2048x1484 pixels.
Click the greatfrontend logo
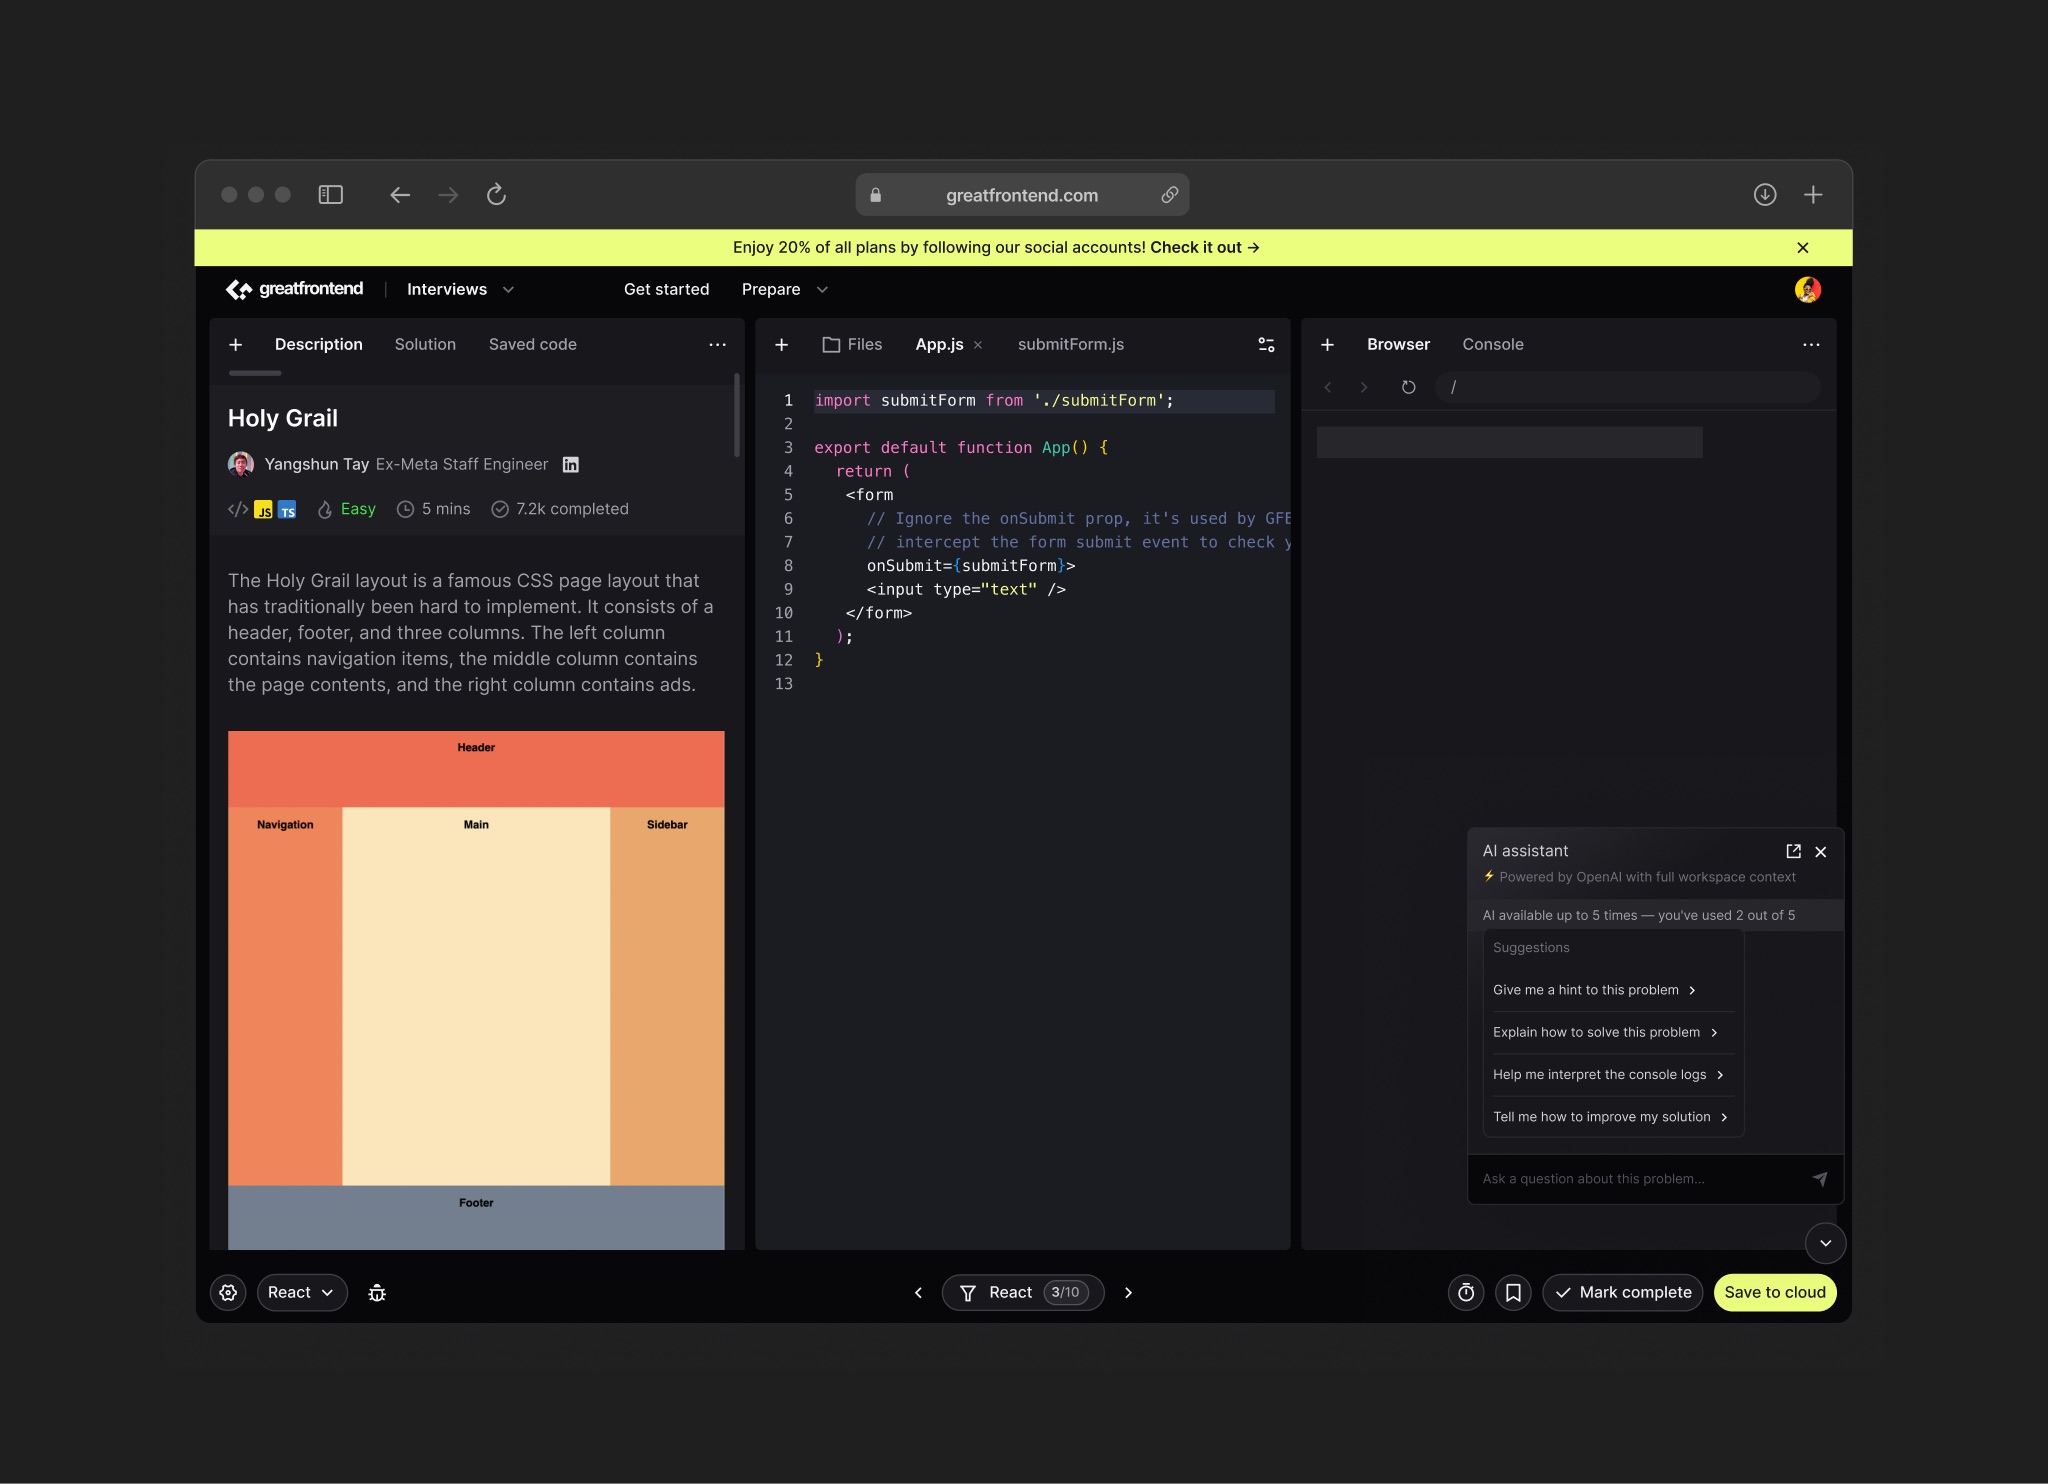tap(295, 289)
